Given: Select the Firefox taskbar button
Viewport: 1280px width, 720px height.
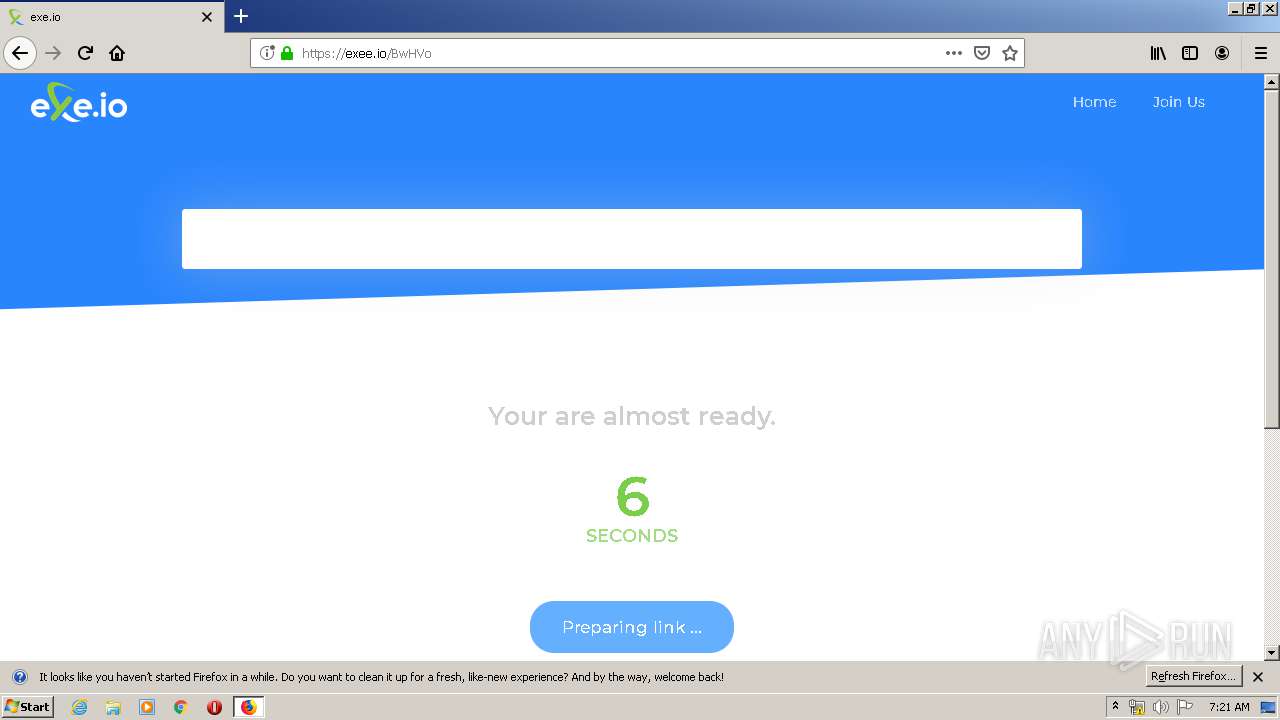Looking at the screenshot, I should (x=248, y=707).
